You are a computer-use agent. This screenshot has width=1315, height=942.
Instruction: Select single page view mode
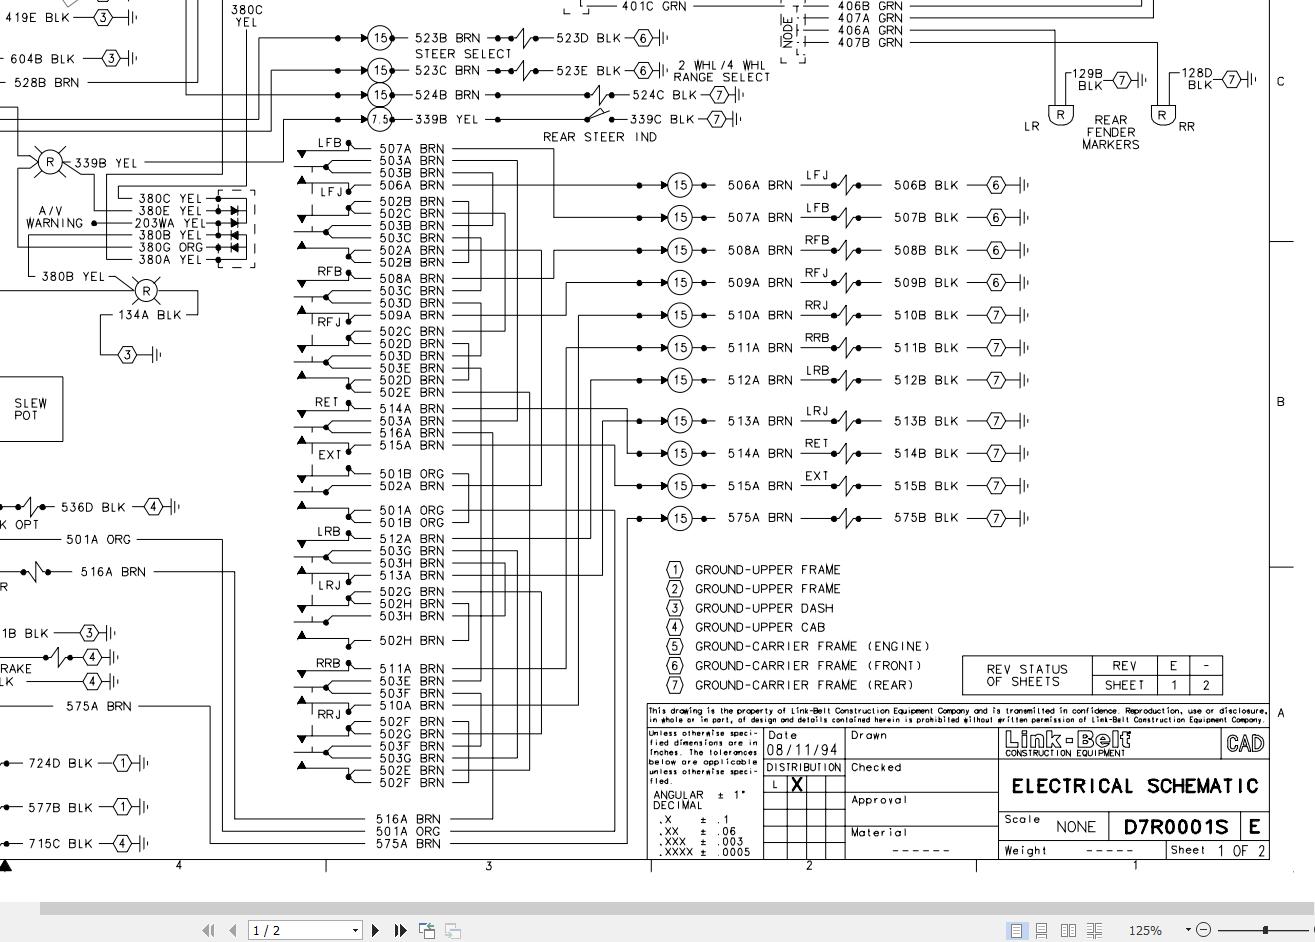point(1016,930)
